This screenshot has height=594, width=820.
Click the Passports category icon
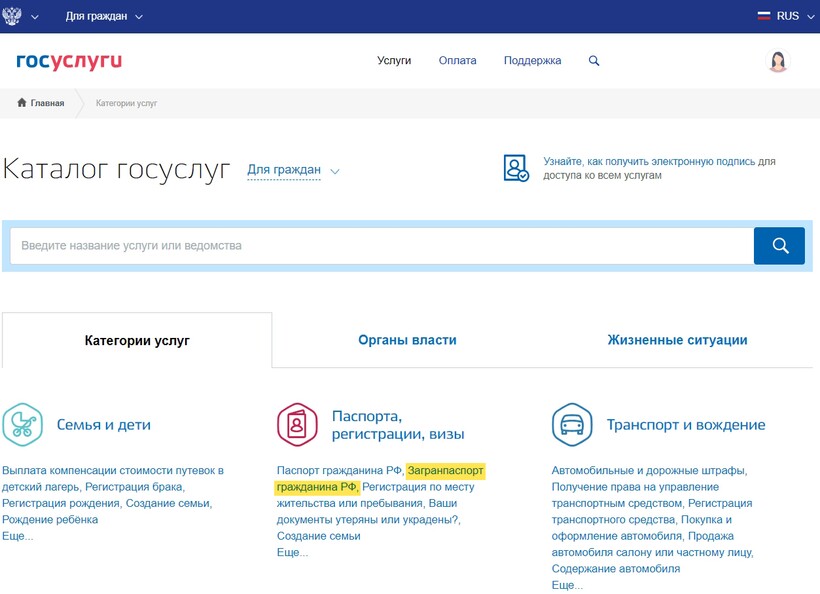297,424
